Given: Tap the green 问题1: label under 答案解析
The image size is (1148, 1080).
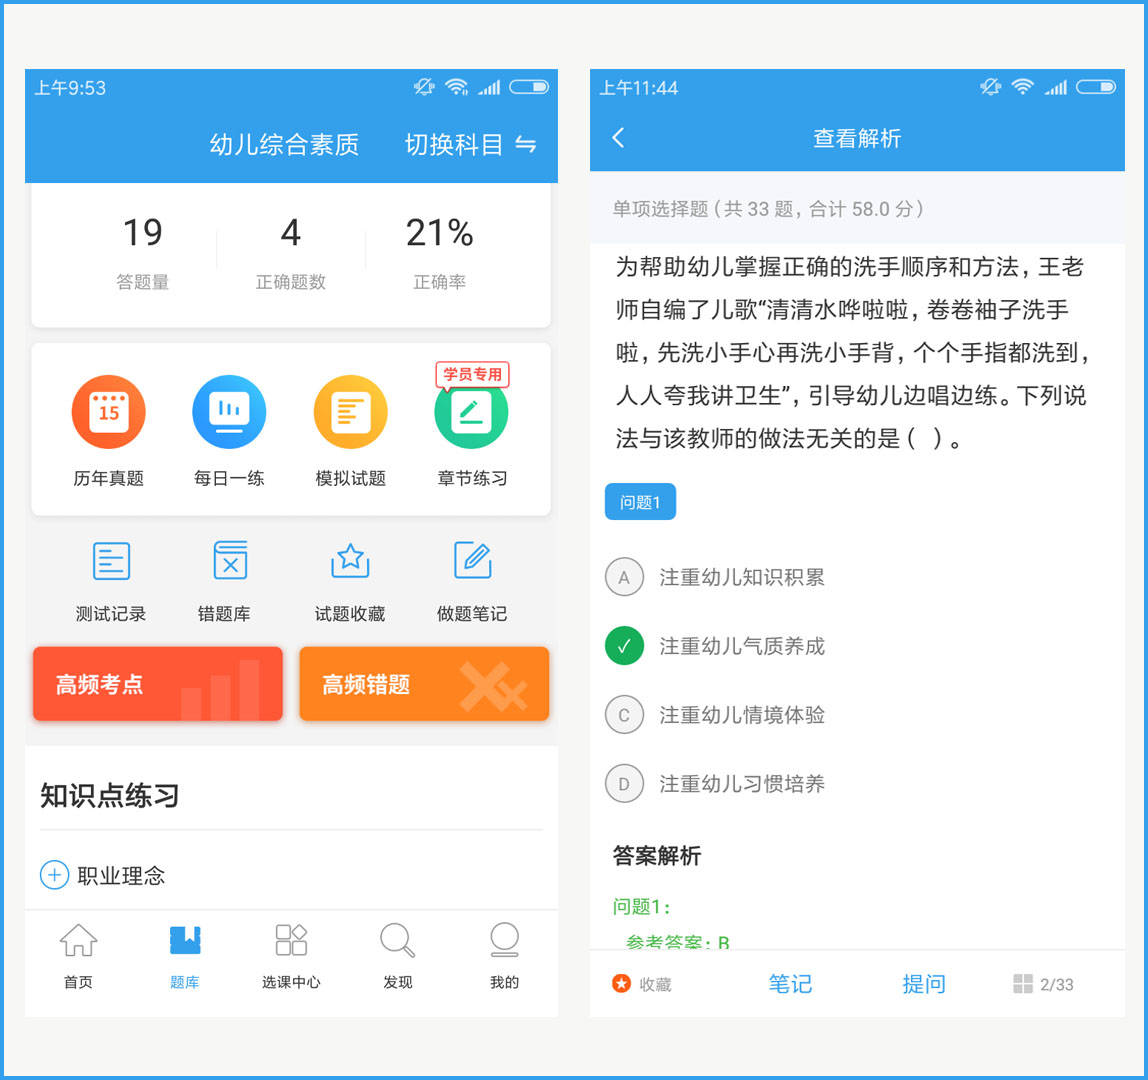Looking at the screenshot, I should click(641, 906).
